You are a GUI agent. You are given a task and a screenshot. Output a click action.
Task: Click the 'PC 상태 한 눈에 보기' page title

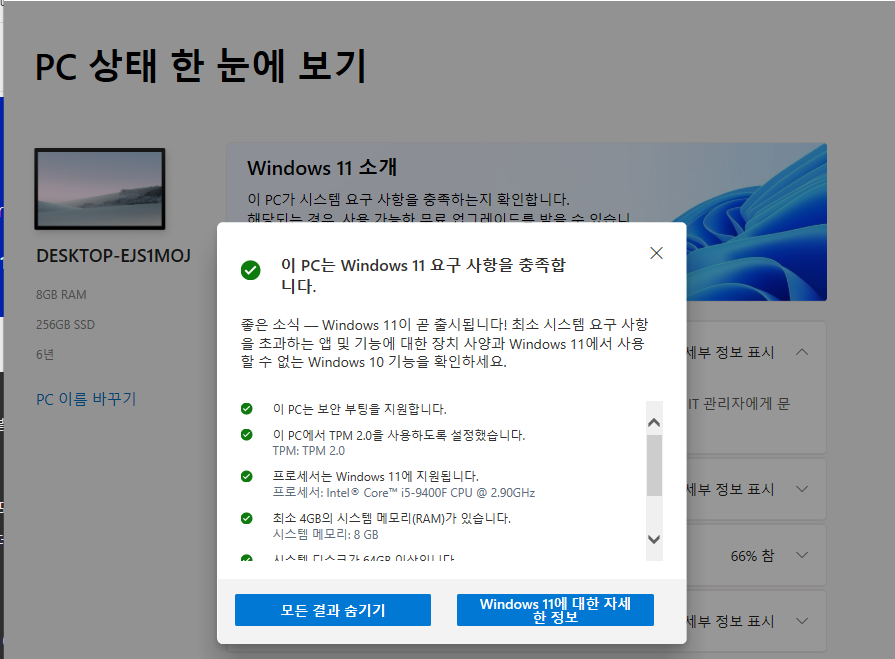tap(201, 66)
